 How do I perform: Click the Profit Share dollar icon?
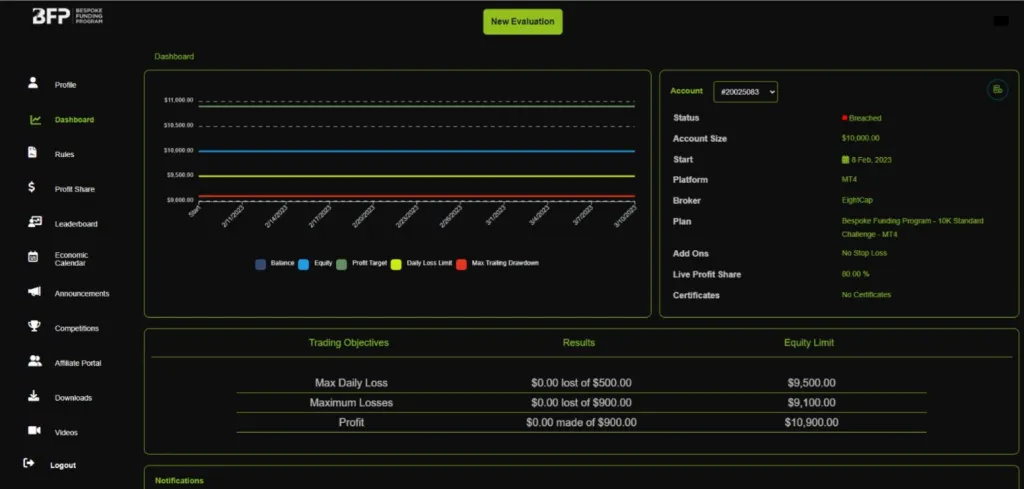33,188
